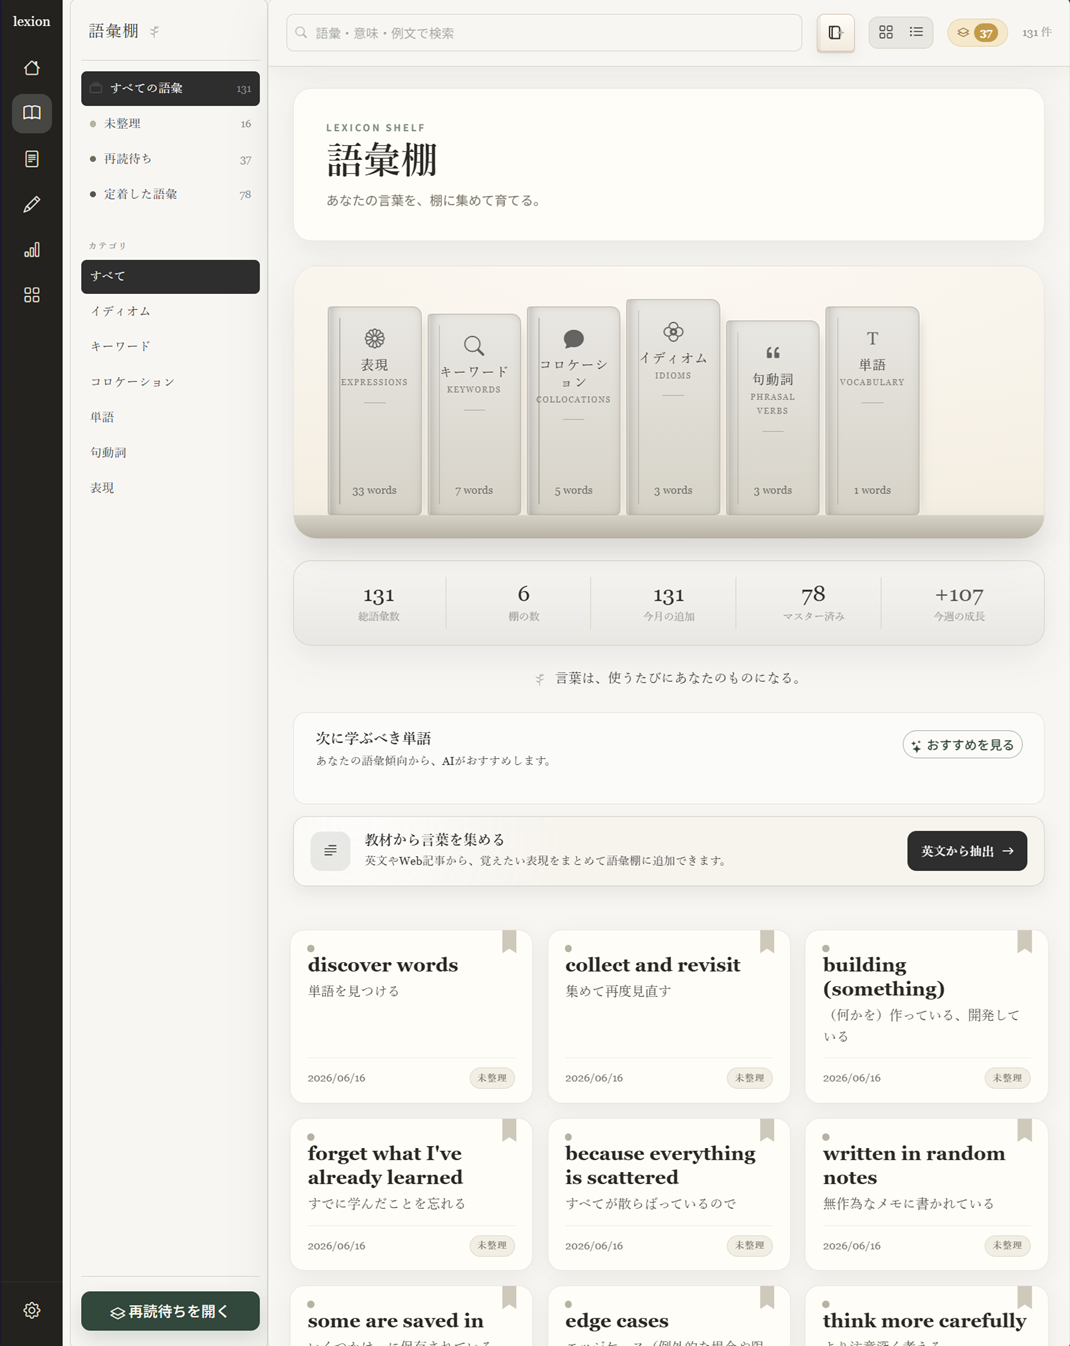Image resolution: width=1070 pixels, height=1346 pixels.
Task: Open the イディオム Idioms book
Action: pos(673,407)
